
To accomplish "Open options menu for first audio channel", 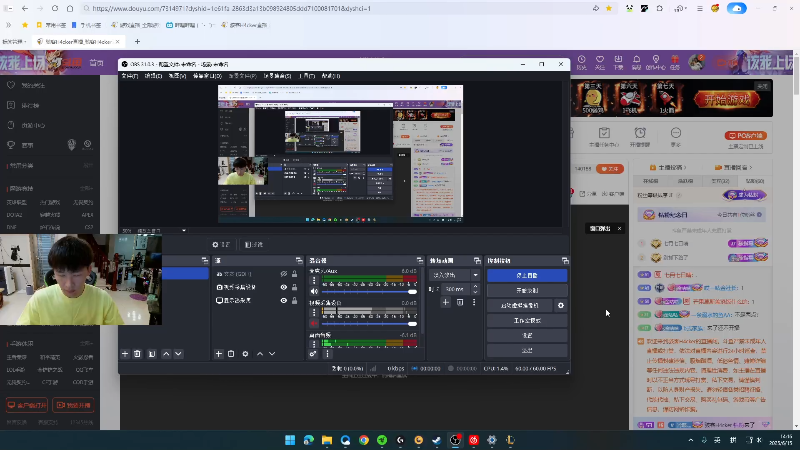I will [x=314, y=280].
